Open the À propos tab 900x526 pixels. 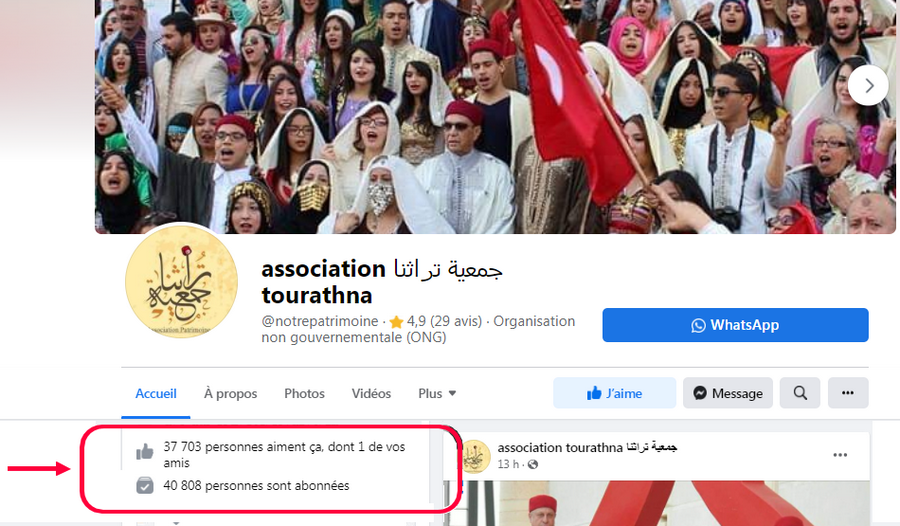[x=230, y=394]
